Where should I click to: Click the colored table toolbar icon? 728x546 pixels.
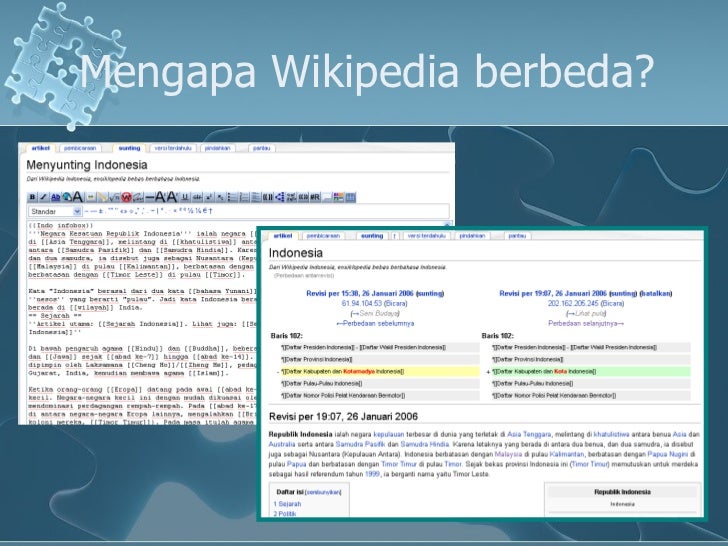(x=338, y=197)
